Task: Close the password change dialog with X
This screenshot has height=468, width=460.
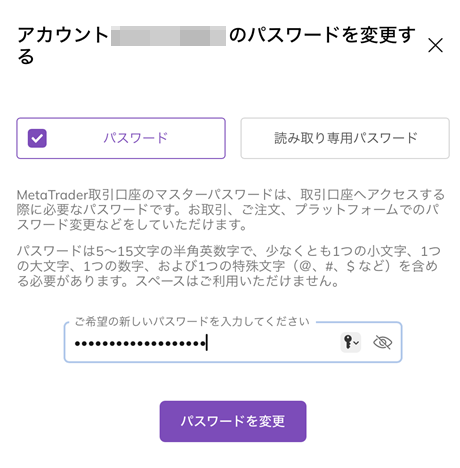Action: (435, 45)
